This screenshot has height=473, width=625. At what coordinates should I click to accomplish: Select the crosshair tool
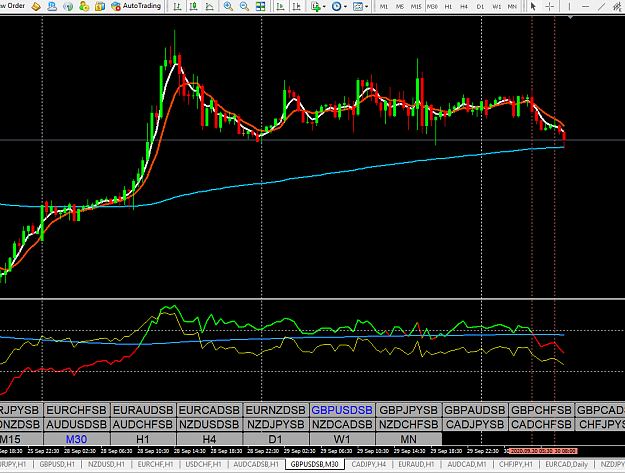pos(550,6)
